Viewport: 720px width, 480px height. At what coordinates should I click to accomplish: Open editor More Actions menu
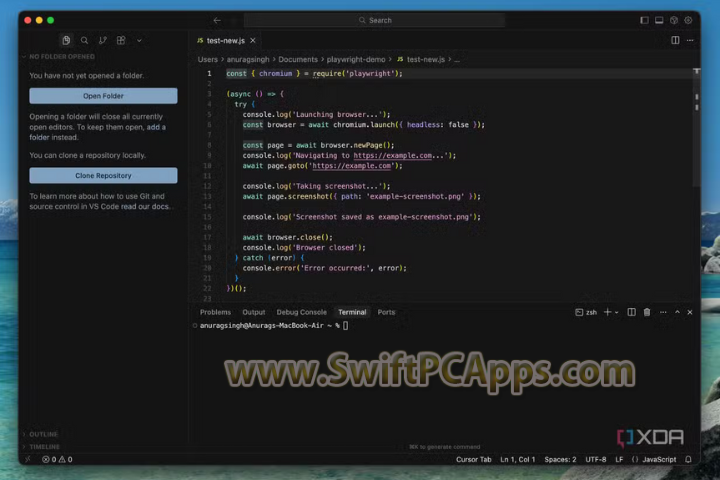[690, 40]
